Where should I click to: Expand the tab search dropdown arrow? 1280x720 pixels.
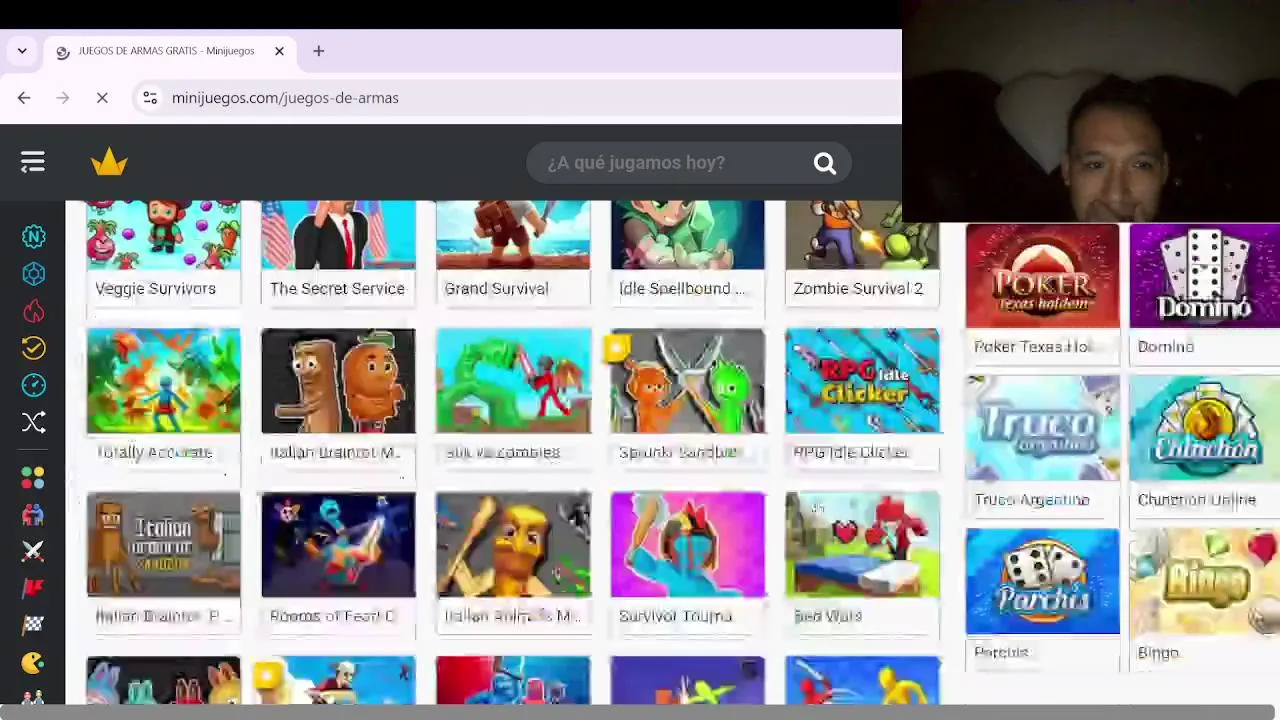click(x=22, y=51)
